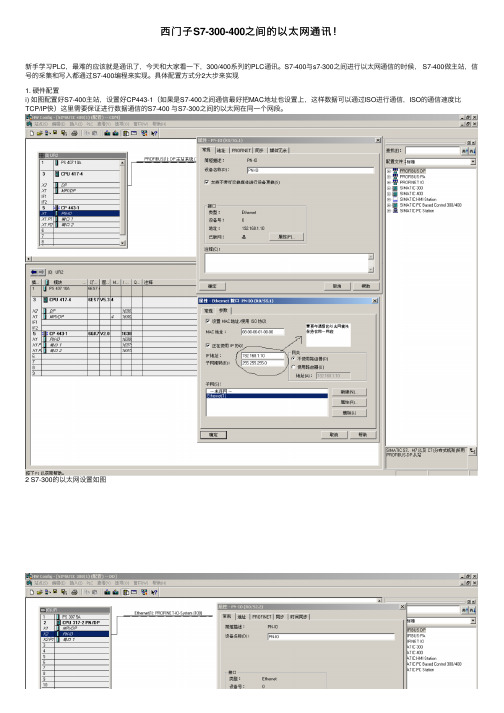Expand SIMATIC PC Based Control 300/400 node
The width and height of the screenshot is (504, 713).
pyautogui.click(x=389, y=205)
